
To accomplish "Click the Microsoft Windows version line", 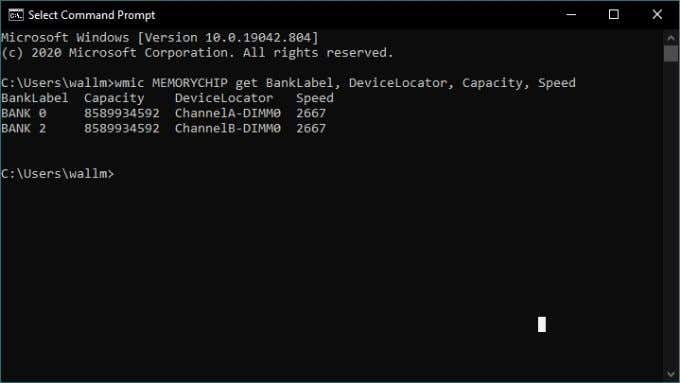I will pos(160,38).
